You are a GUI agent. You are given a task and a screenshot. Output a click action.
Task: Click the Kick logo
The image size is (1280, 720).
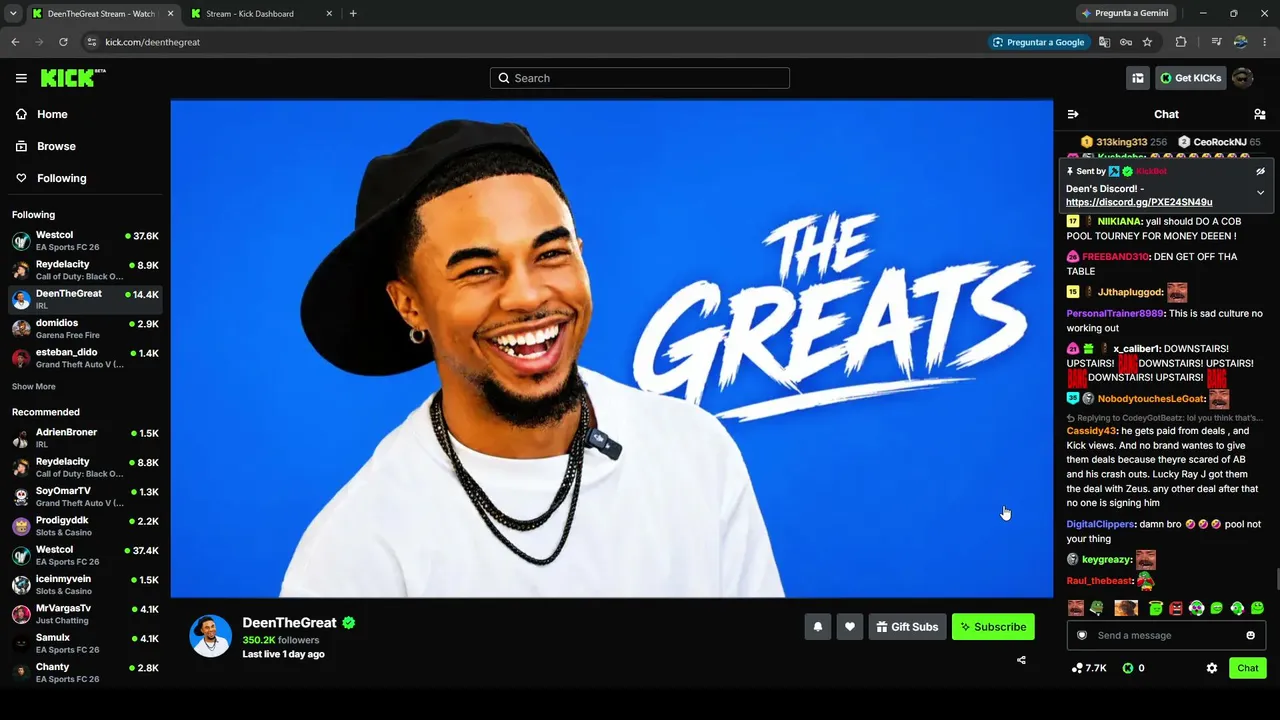pyautogui.click(x=73, y=78)
